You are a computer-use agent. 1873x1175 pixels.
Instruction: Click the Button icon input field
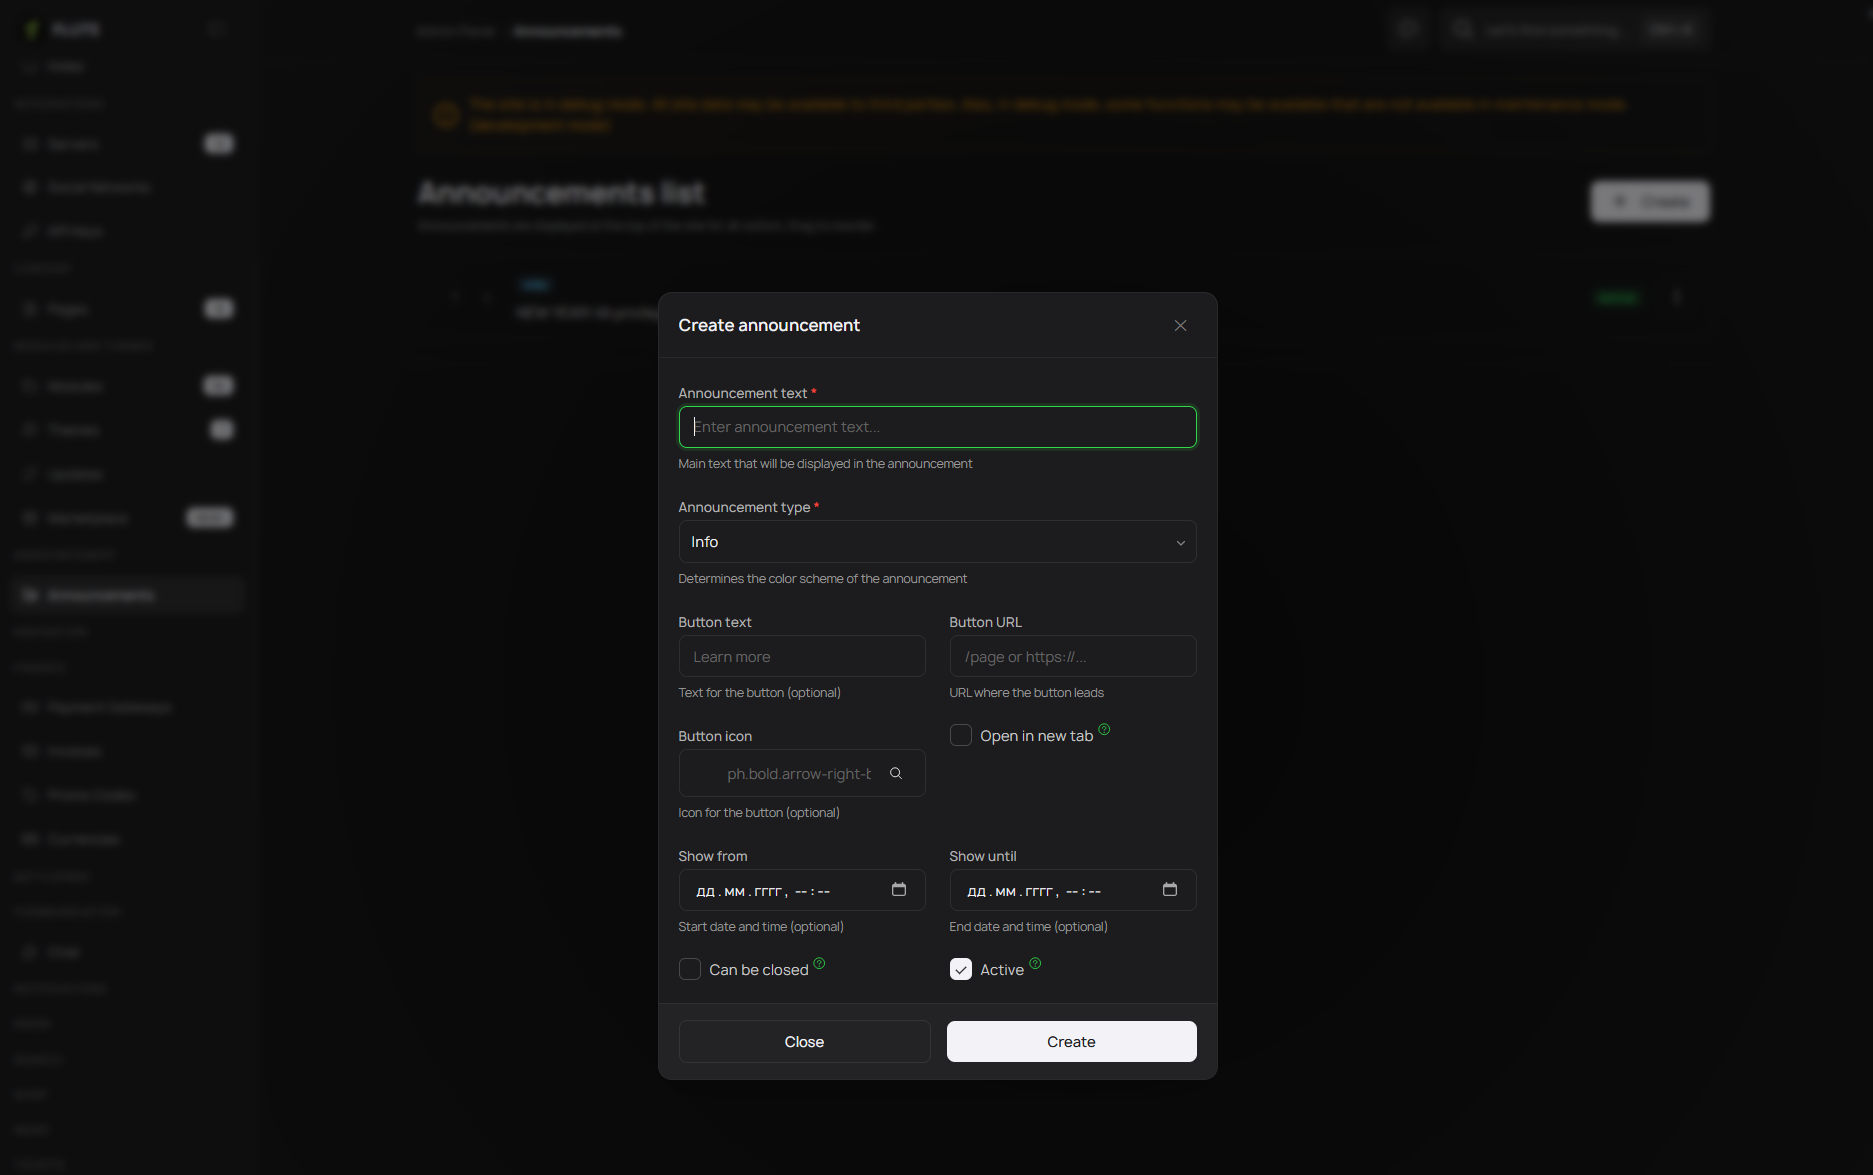click(797, 774)
